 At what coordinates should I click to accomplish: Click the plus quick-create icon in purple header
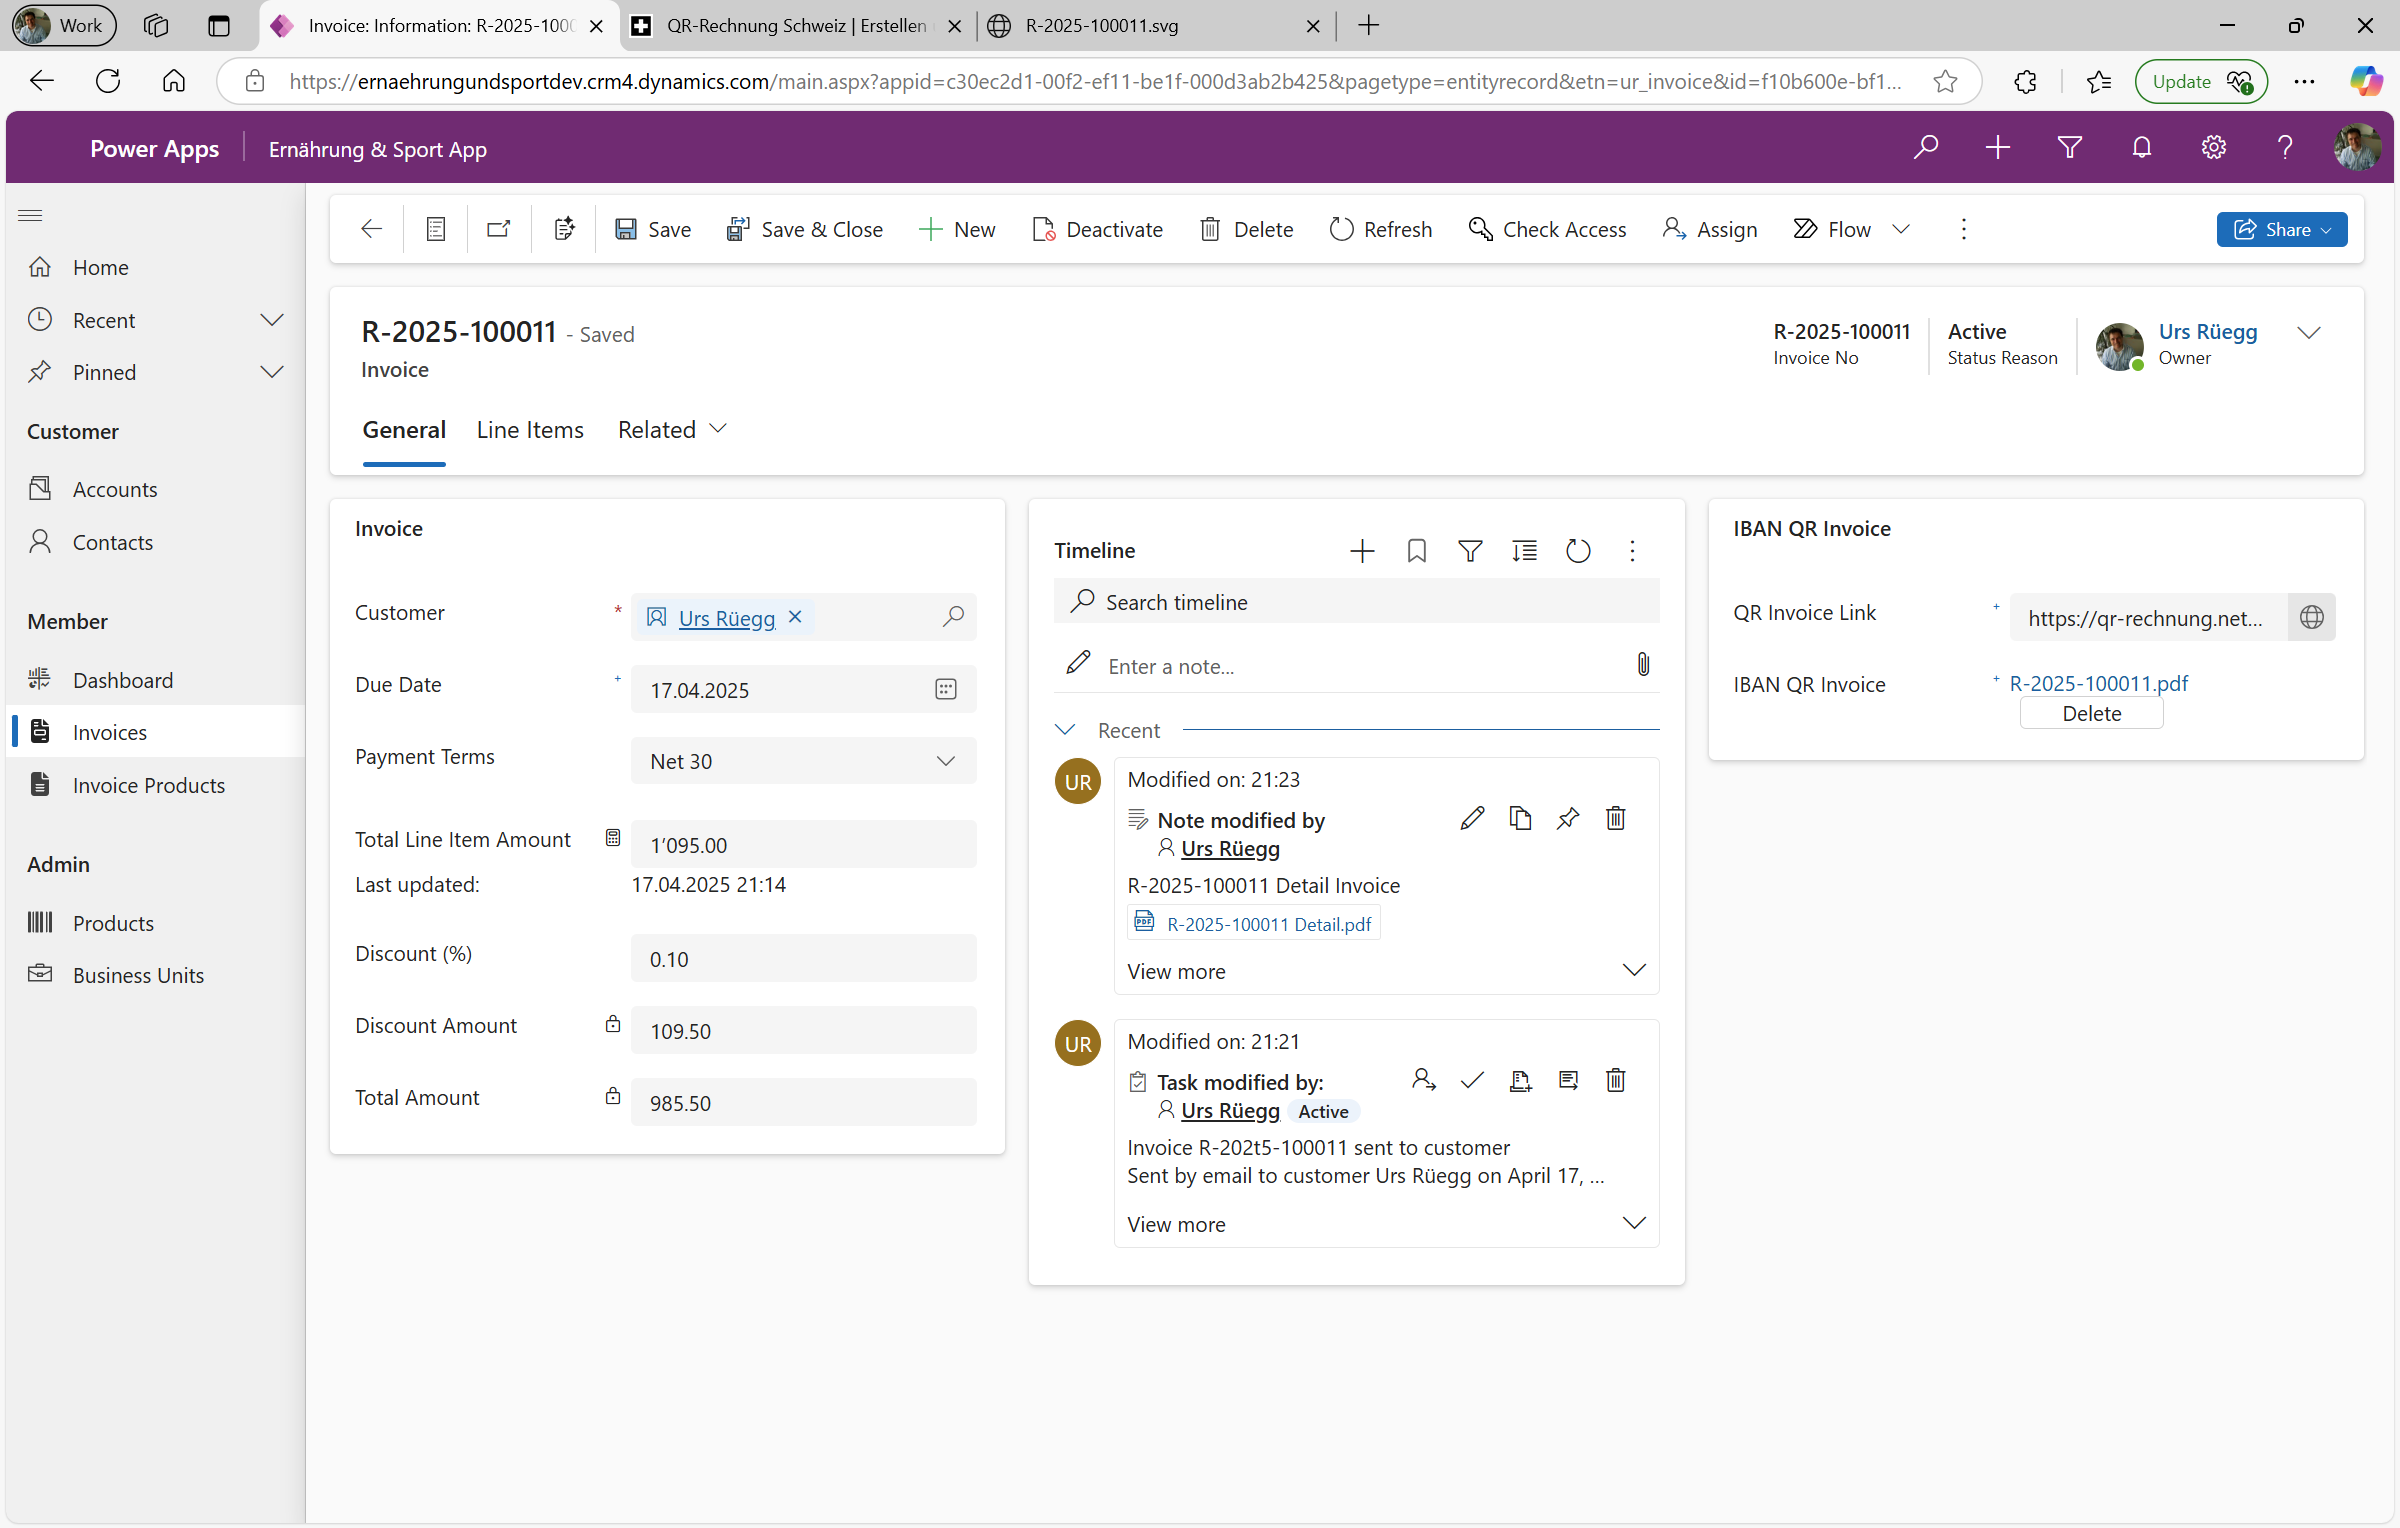[x=1997, y=148]
